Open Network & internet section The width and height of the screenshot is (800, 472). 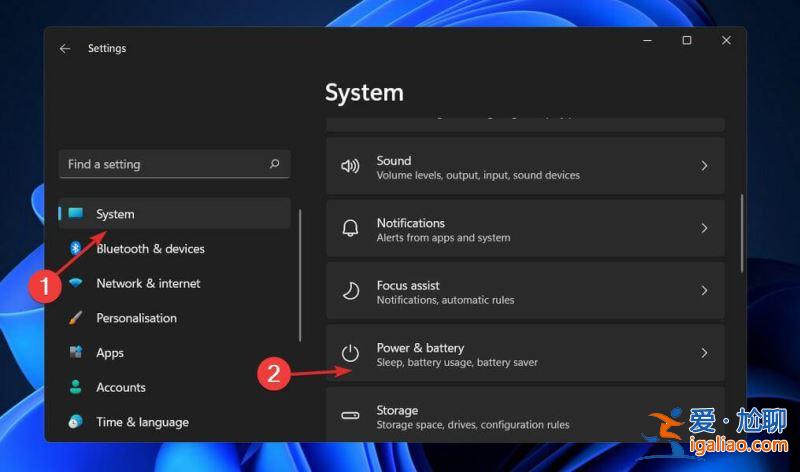(x=174, y=283)
